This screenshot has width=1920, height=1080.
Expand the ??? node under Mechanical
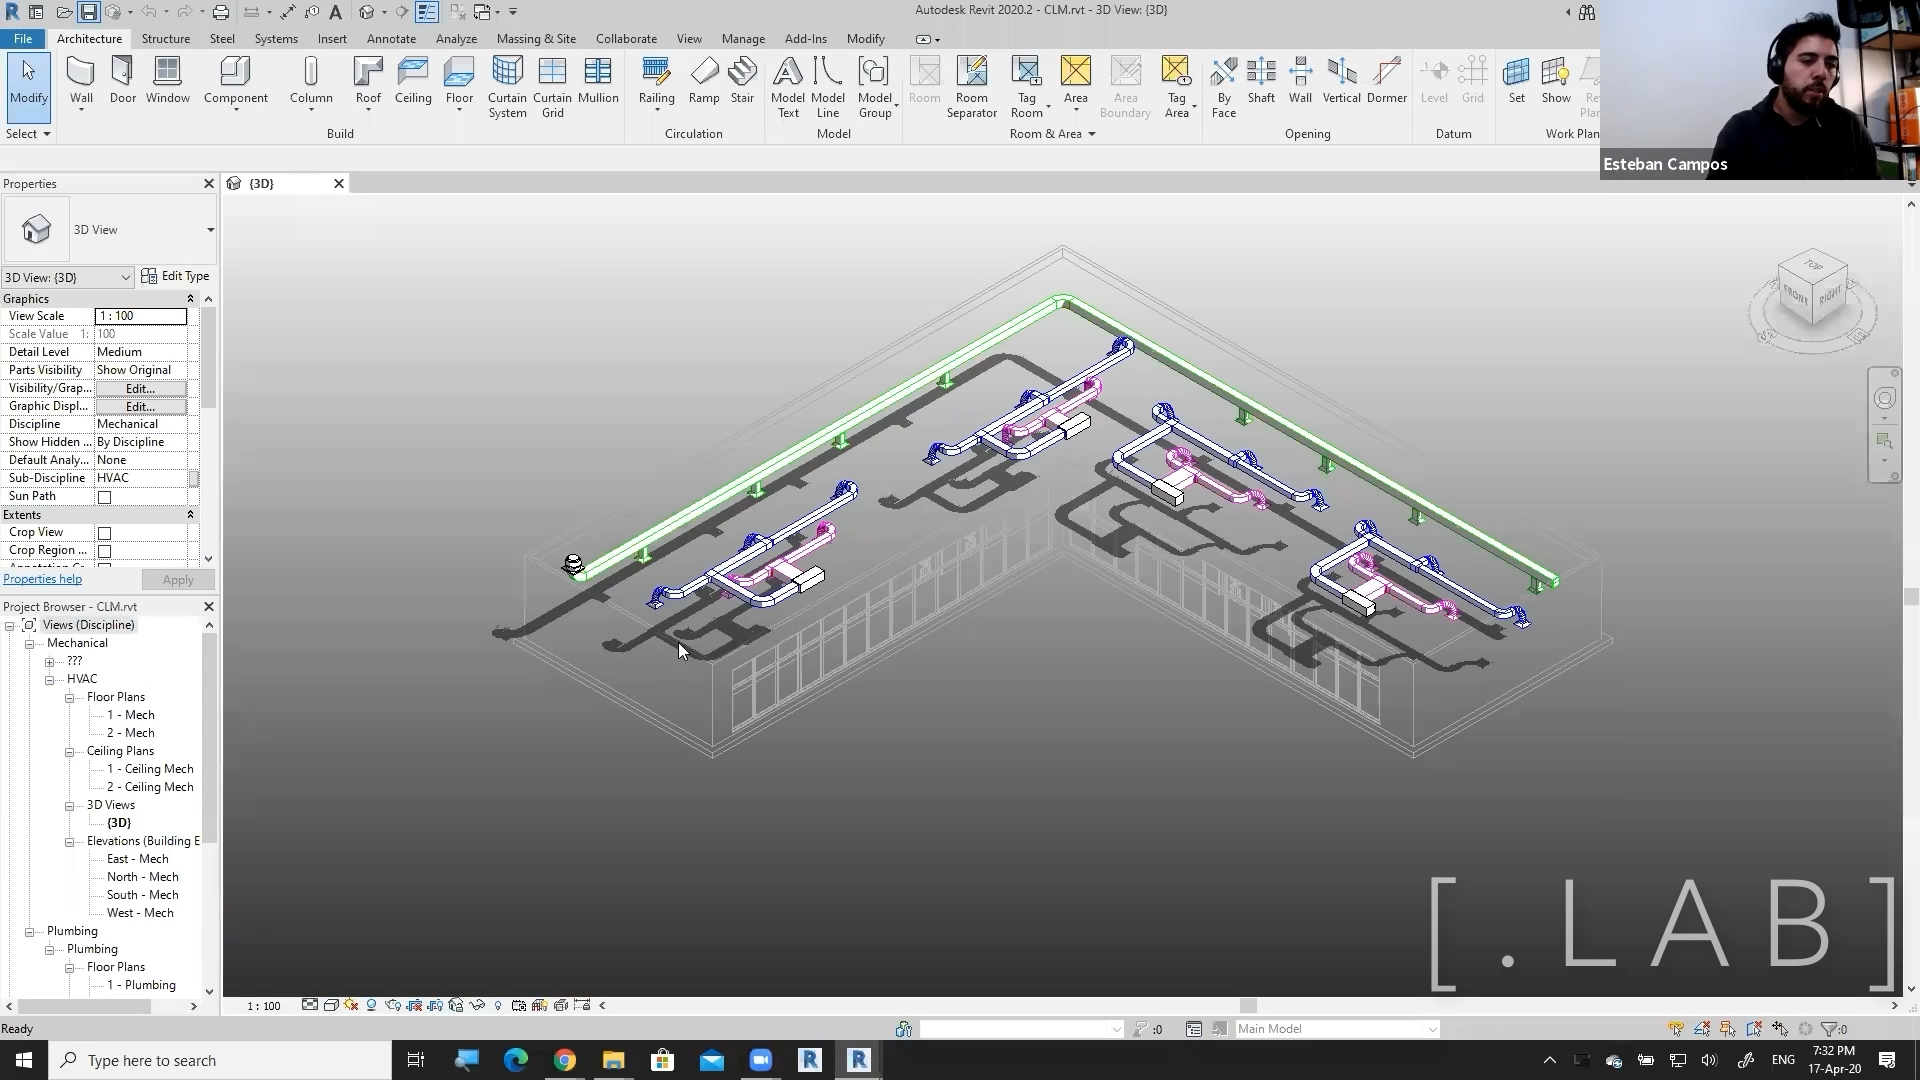tap(50, 662)
